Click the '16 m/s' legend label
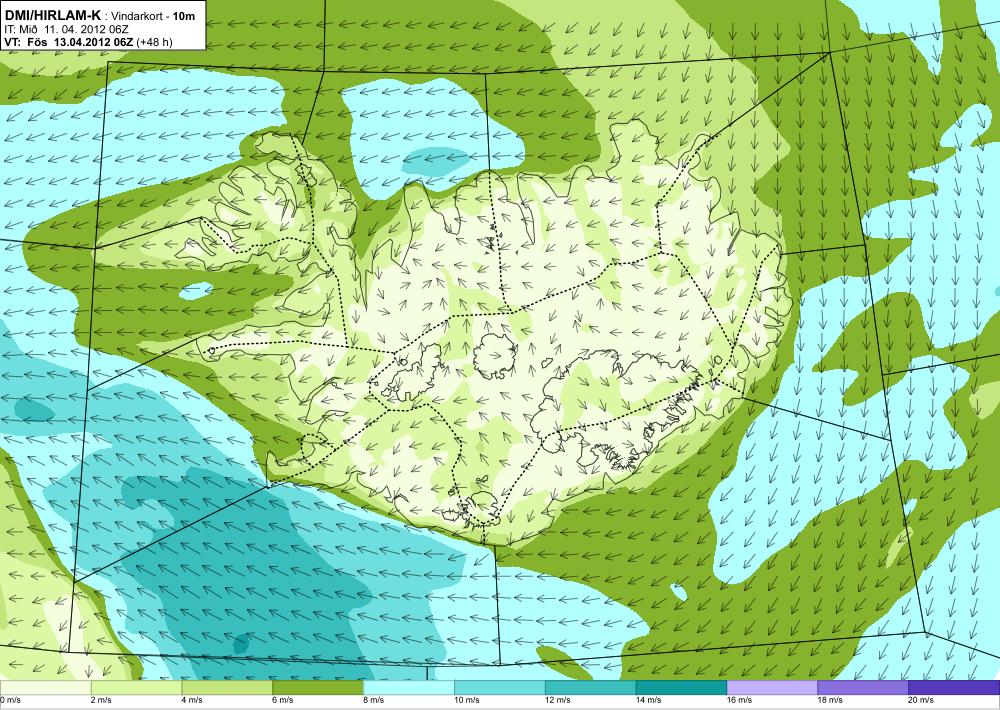This screenshot has height=710, width=1000. pos(740,700)
